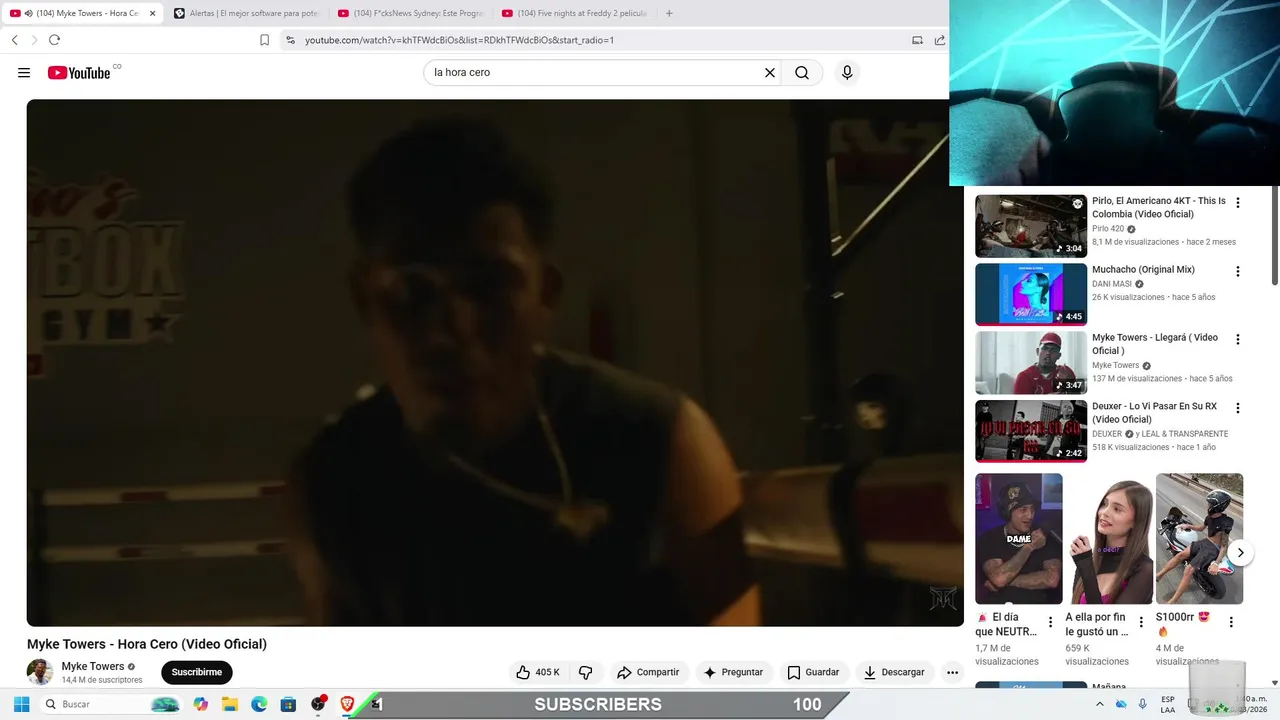
Task: Like the video (405 K)
Action: 538,672
